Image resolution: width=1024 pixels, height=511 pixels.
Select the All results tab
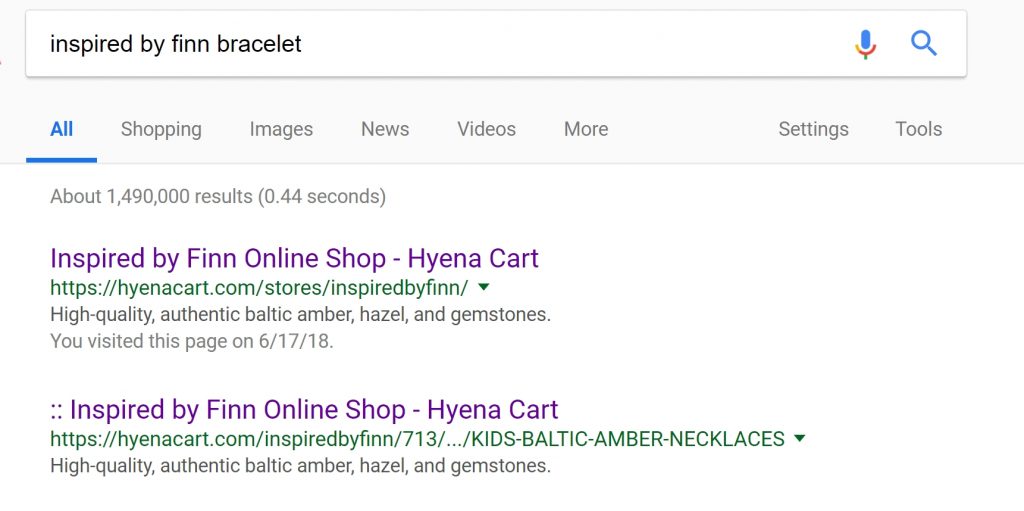click(x=61, y=129)
